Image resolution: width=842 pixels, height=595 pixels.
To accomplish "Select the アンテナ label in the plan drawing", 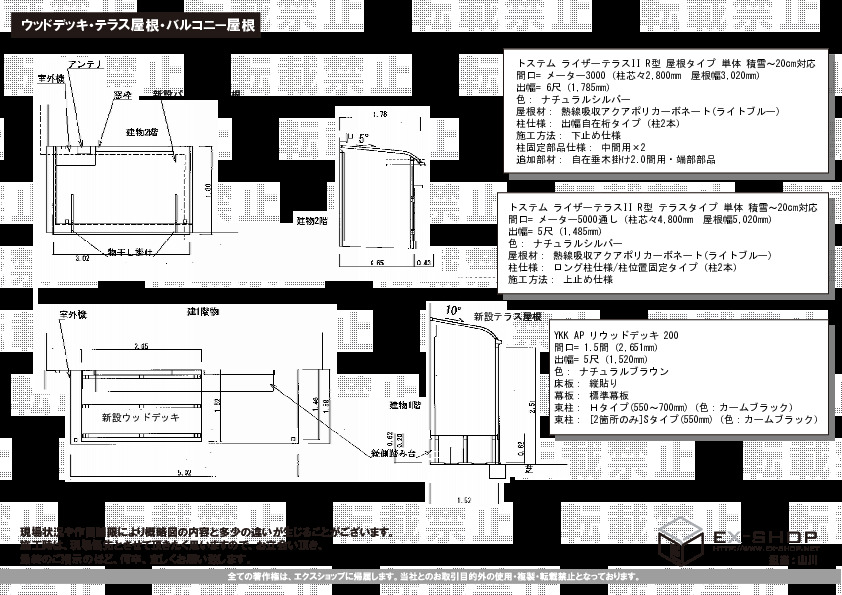I will (86, 64).
